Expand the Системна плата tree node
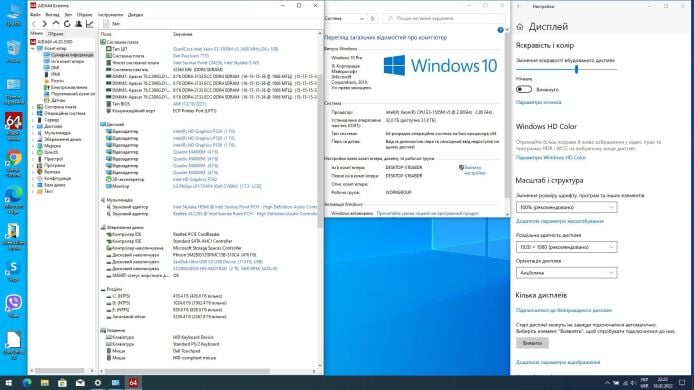The height and width of the screenshot is (390, 694). coord(33,107)
